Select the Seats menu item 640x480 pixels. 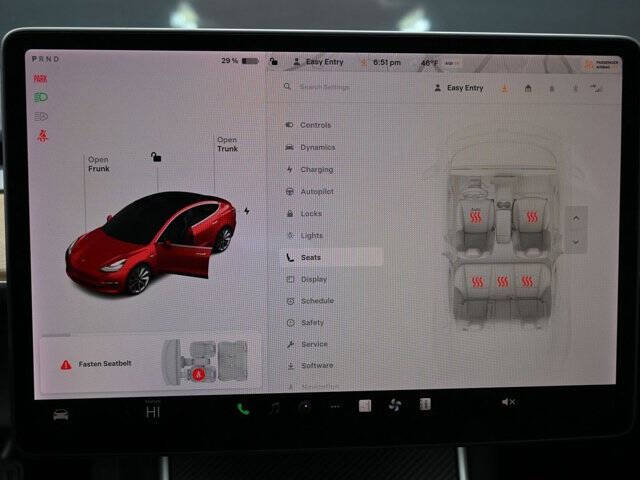point(331,258)
